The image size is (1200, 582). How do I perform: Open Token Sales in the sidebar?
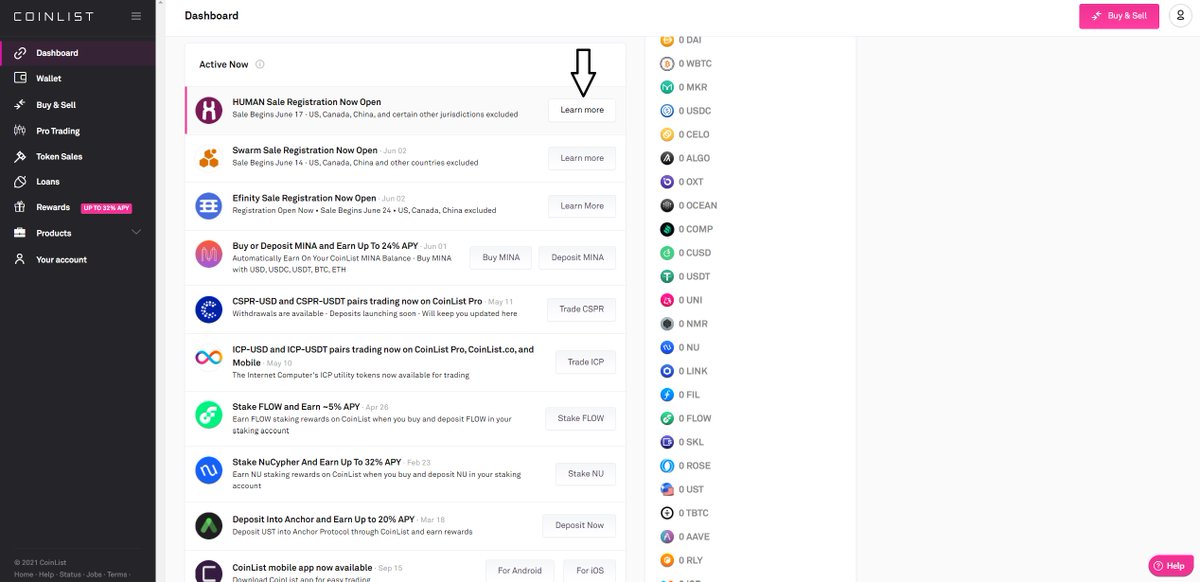(x=59, y=157)
